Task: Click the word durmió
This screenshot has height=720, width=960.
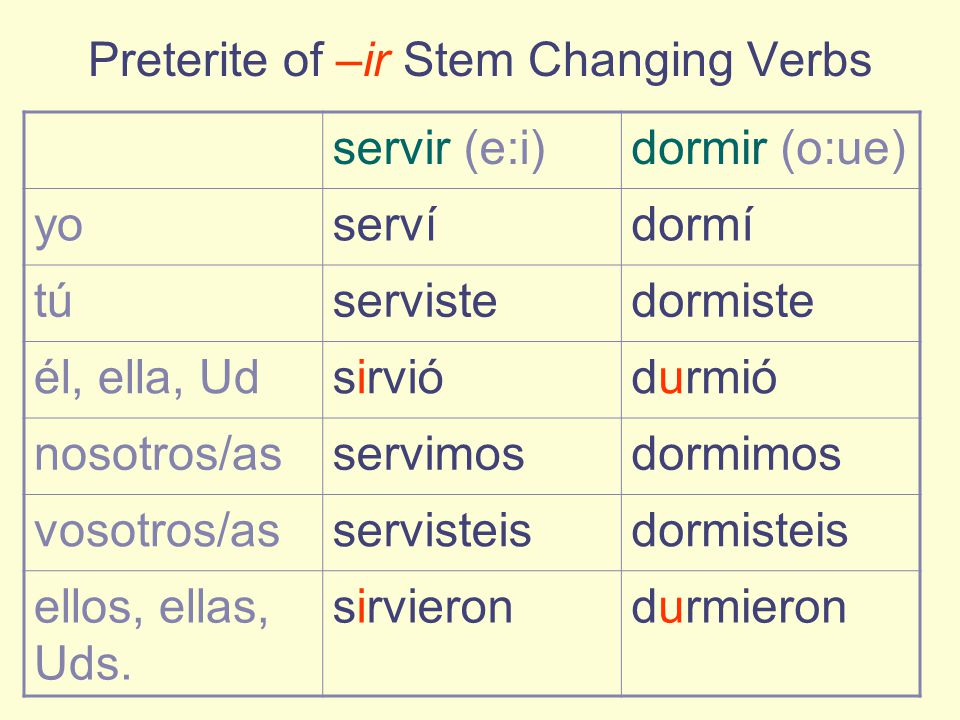Action: [x=704, y=378]
